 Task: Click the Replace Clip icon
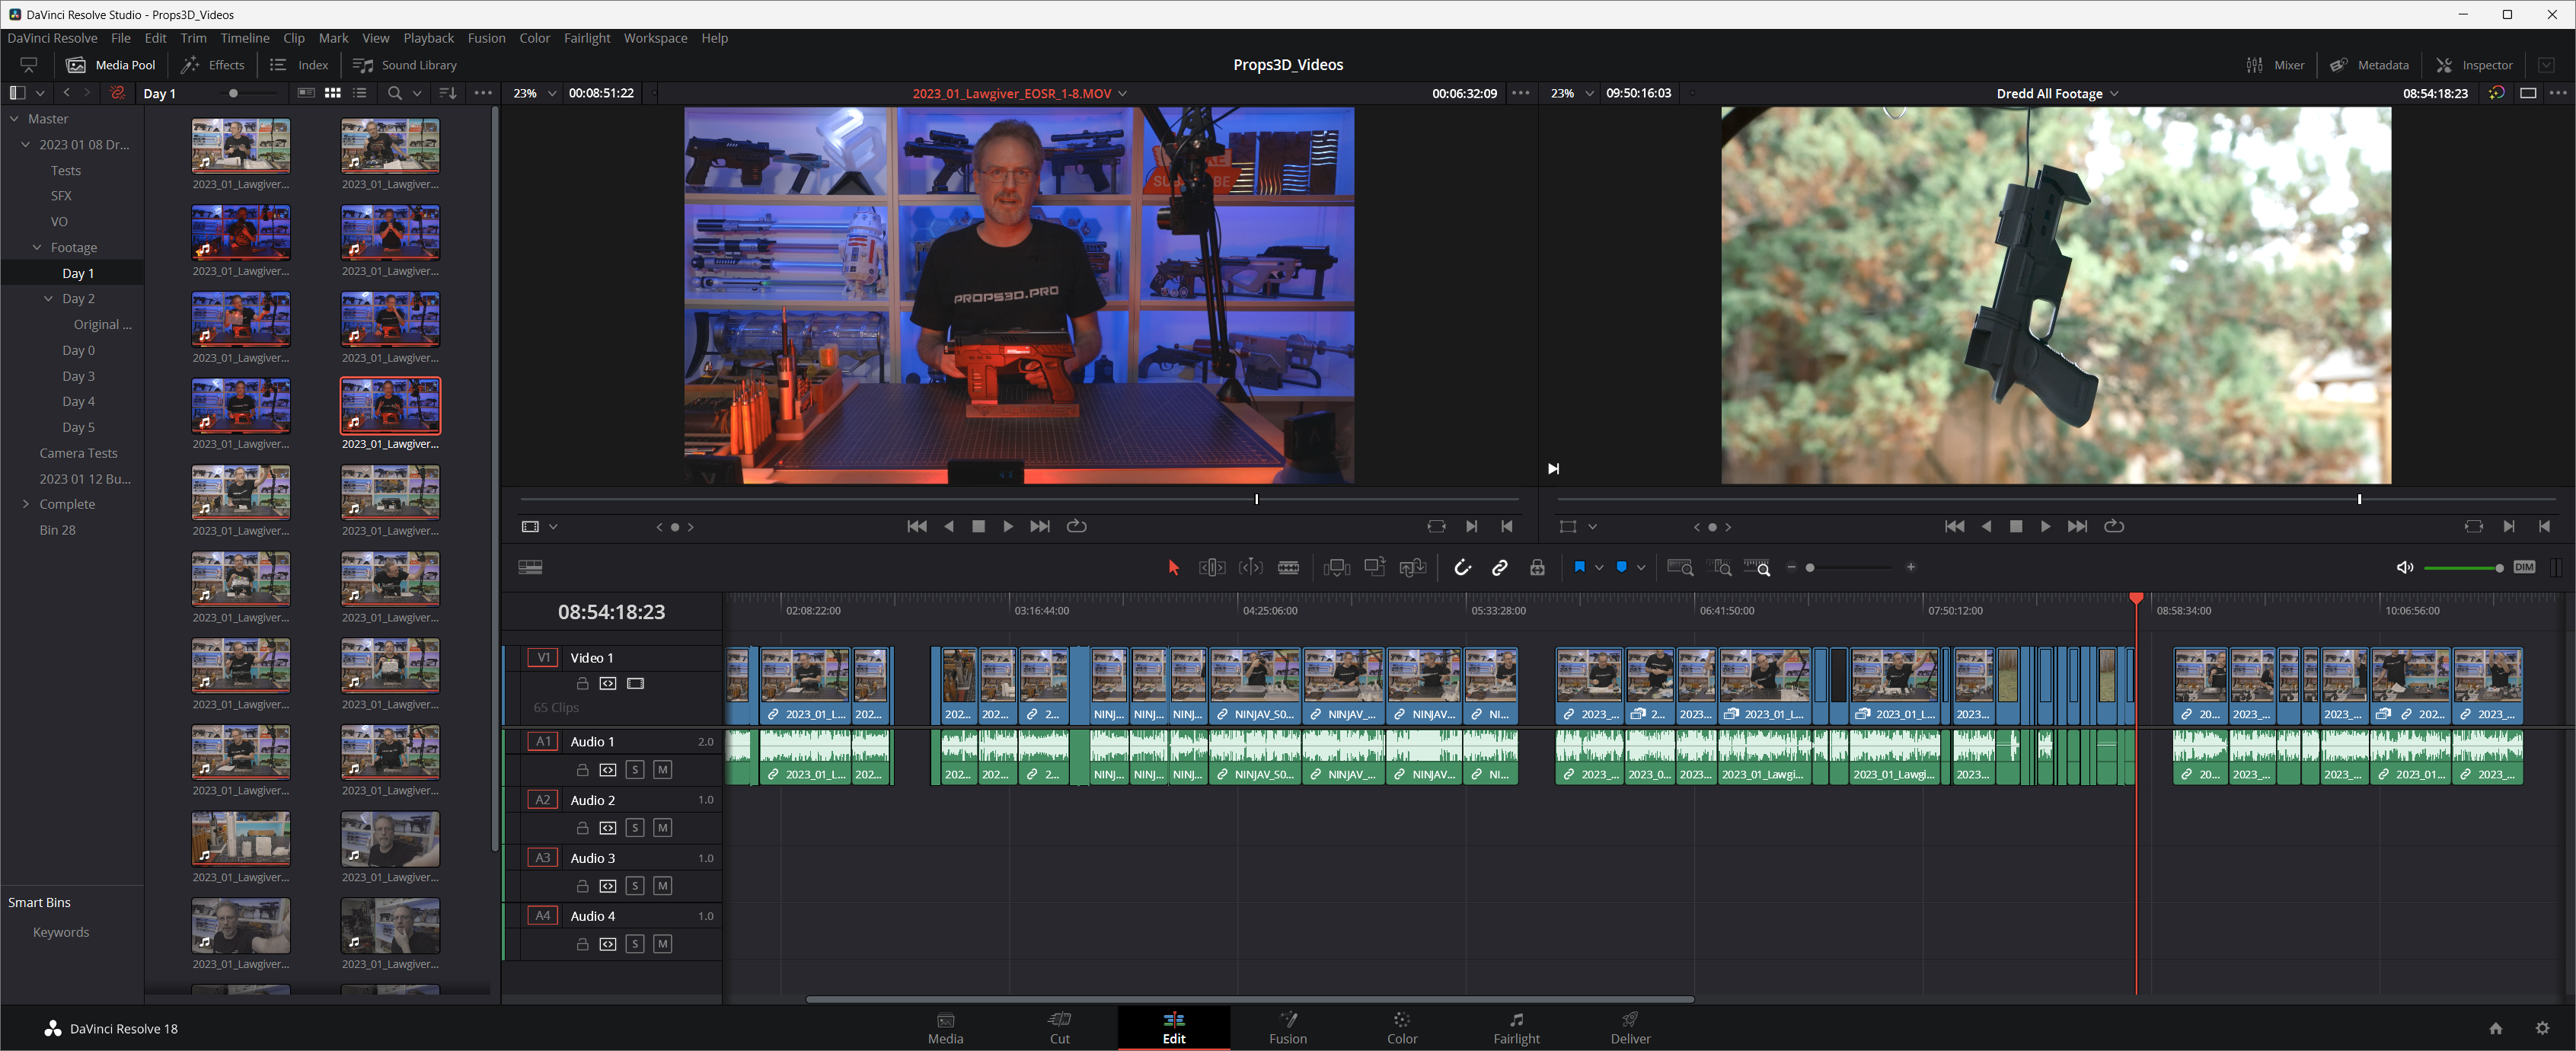click(1412, 568)
